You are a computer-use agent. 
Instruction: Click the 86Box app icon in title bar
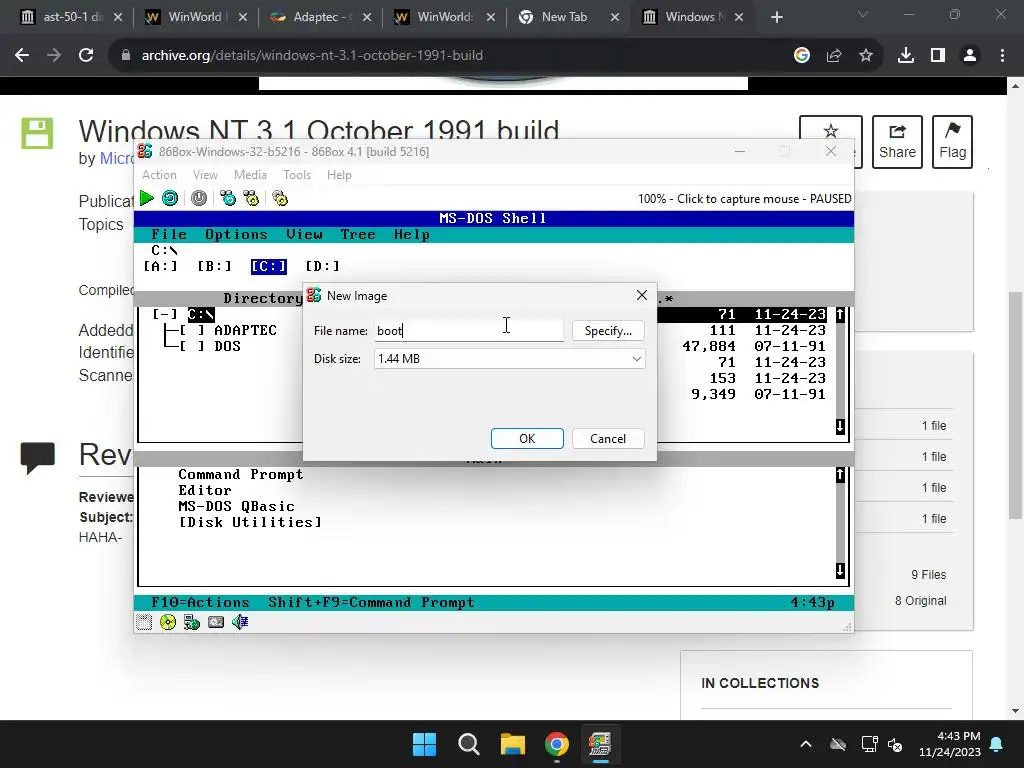[x=145, y=152]
